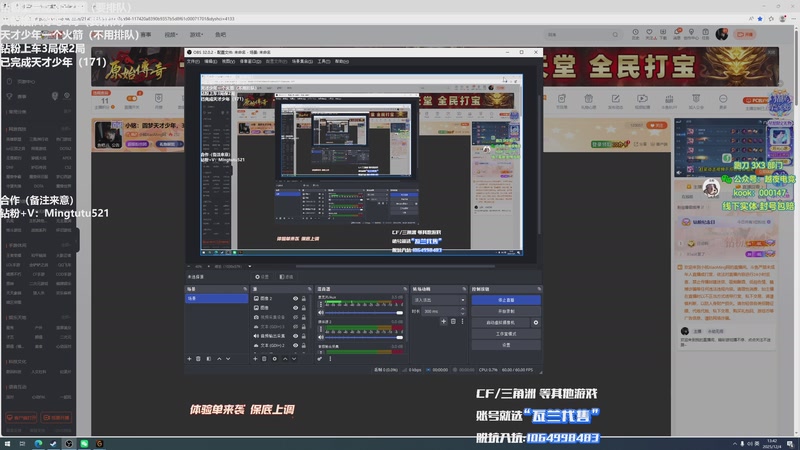Open OBS 编辑 menu
Viewport: 800px width, 450px height.
click(210, 61)
